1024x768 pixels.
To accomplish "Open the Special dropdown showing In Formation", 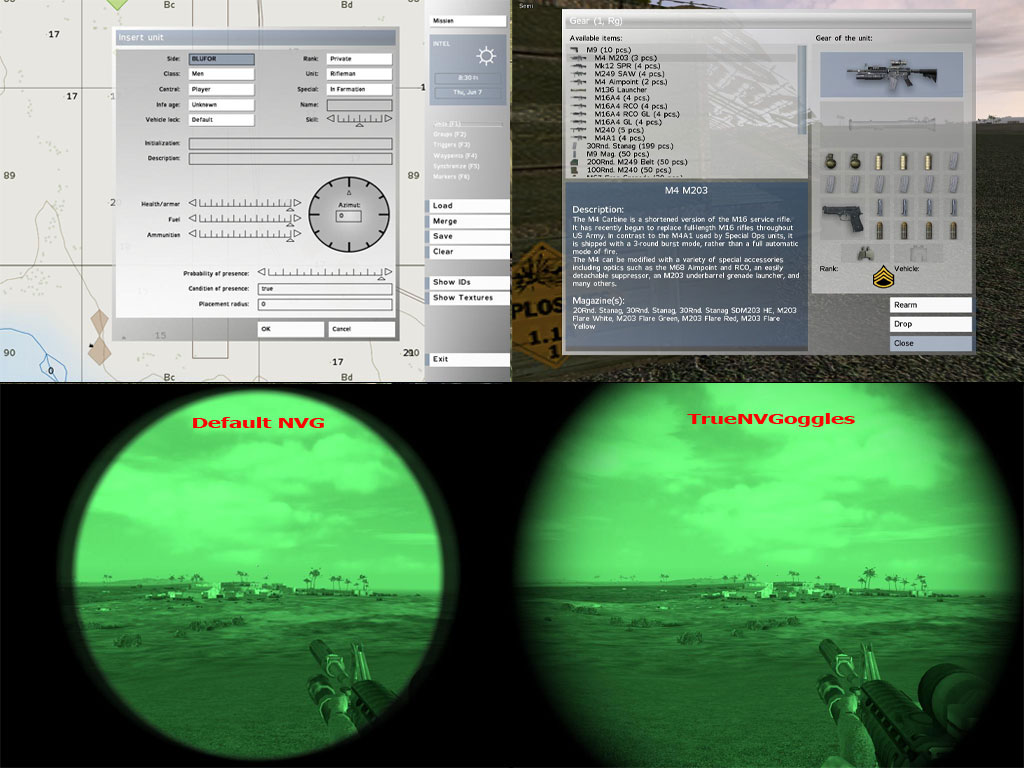I will (359, 89).
